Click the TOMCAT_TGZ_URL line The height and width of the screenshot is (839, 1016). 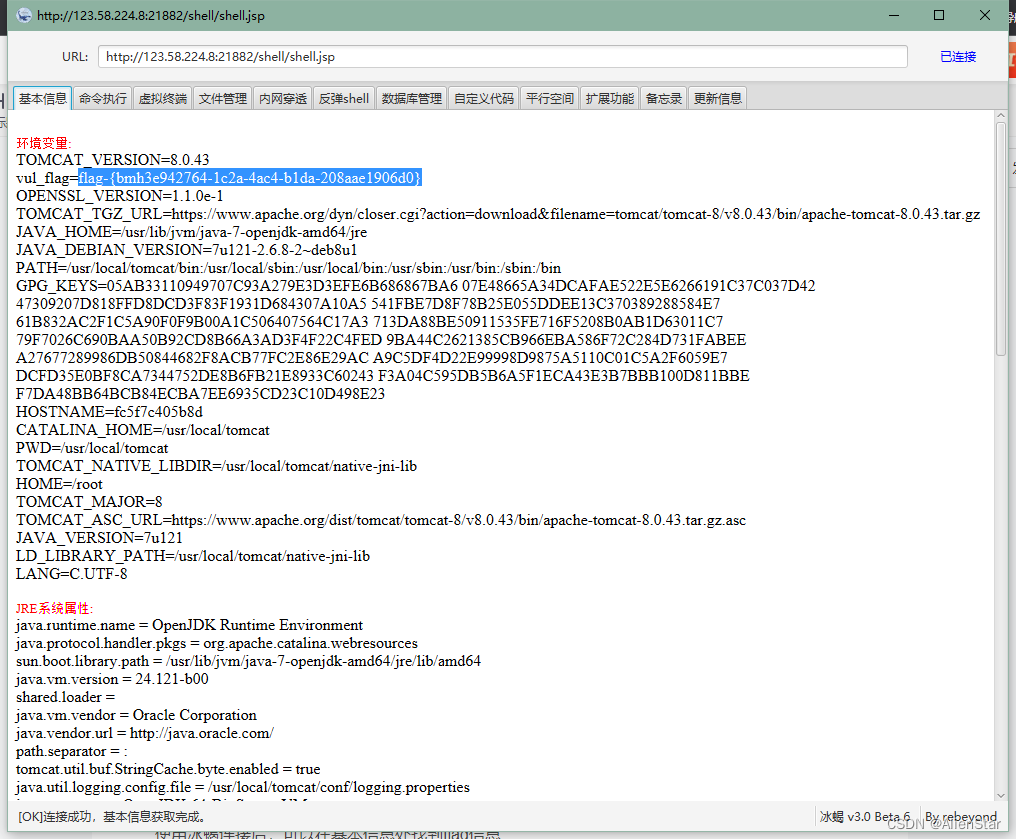(498, 214)
